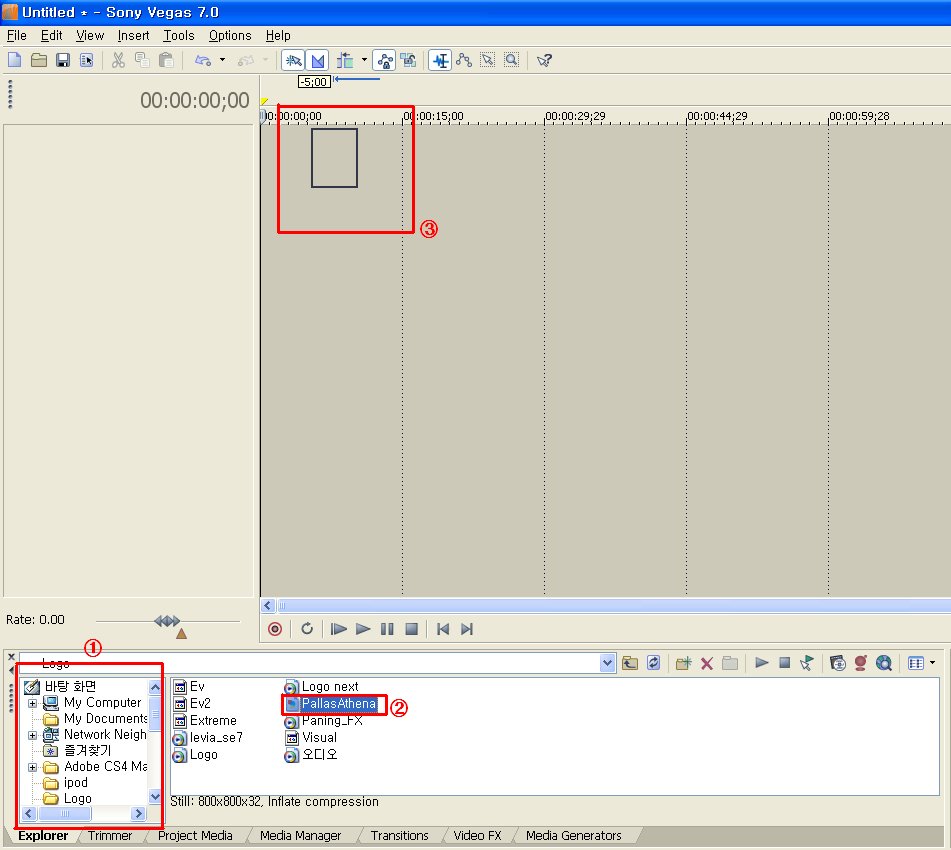Open the View menu

(90, 36)
